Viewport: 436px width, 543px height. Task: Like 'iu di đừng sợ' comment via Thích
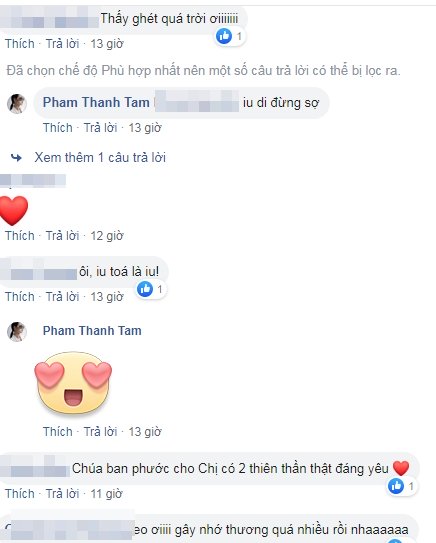[x=58, y=128]
